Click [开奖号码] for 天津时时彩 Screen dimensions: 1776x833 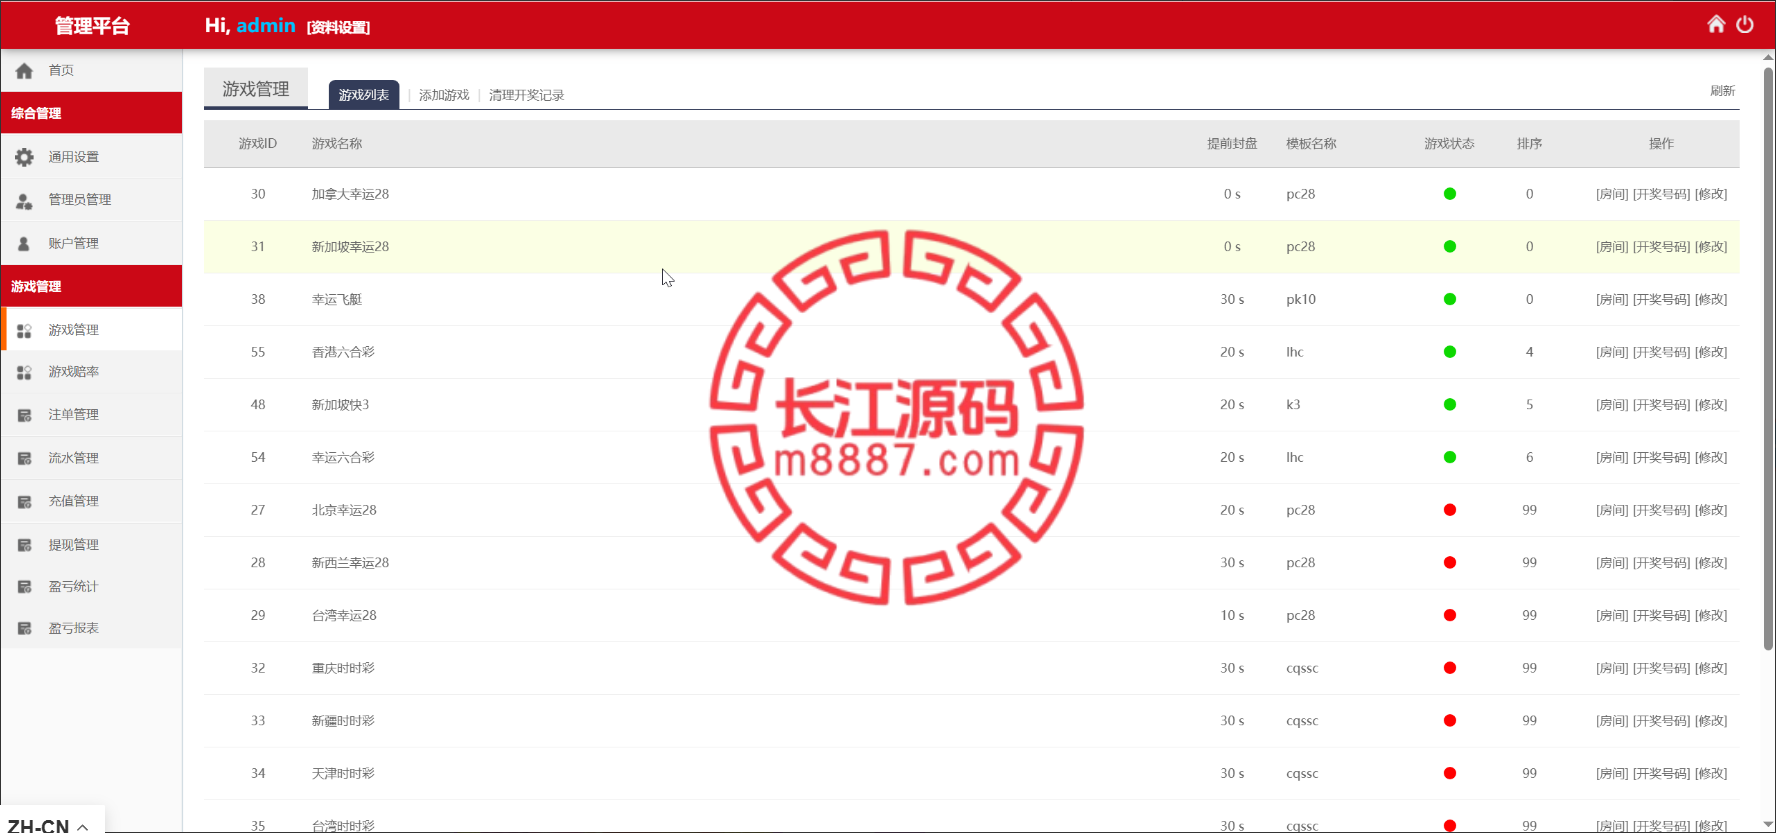[x=1662, y=773]
